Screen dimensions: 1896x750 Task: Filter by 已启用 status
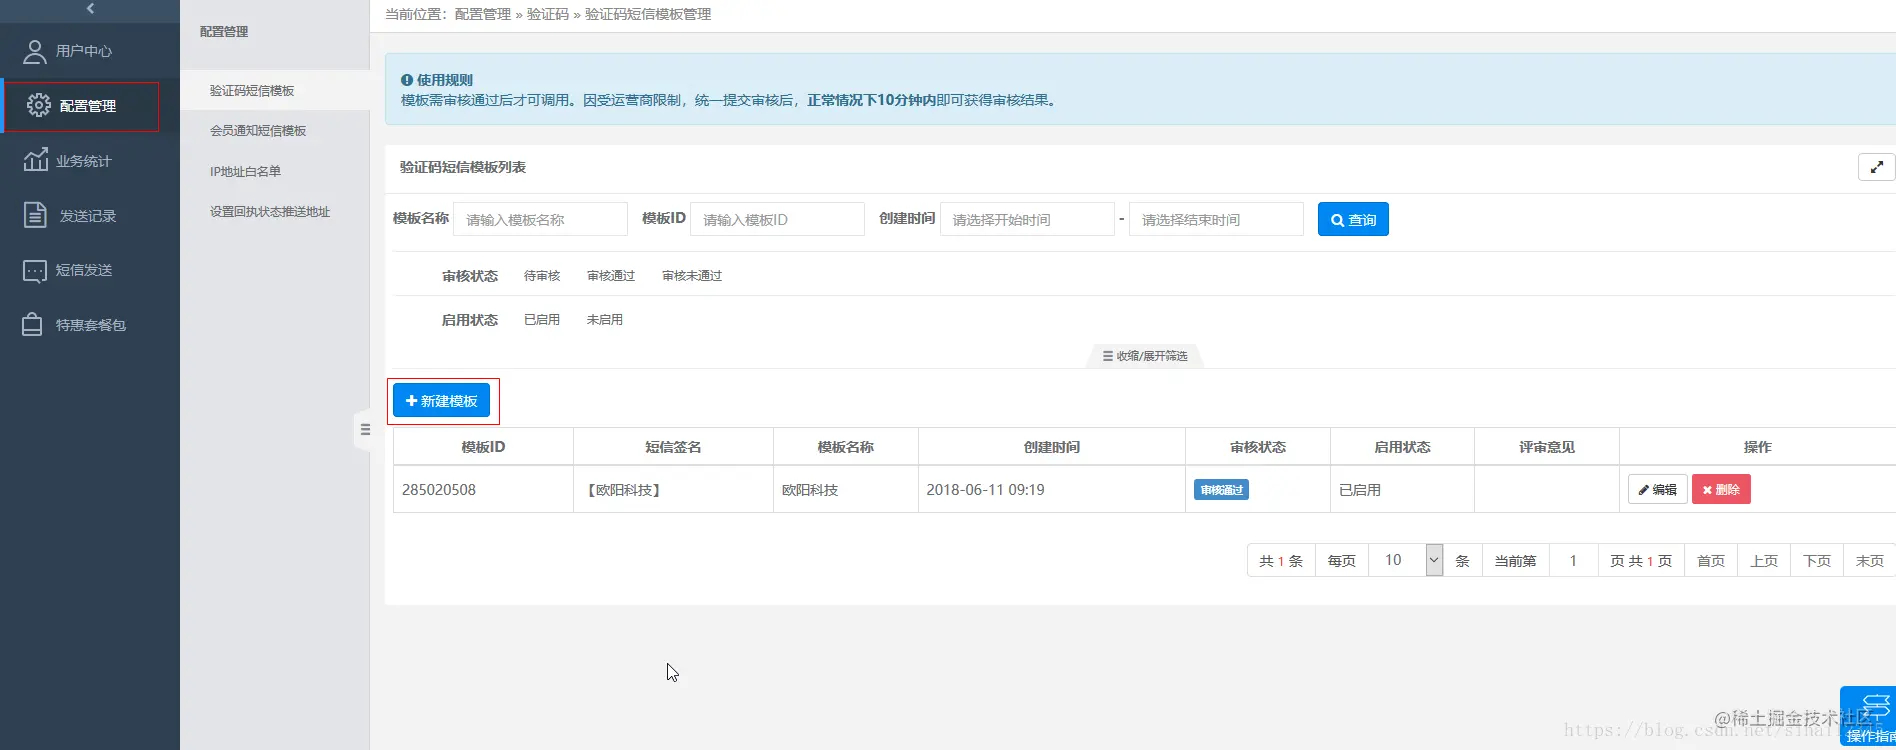542,320
